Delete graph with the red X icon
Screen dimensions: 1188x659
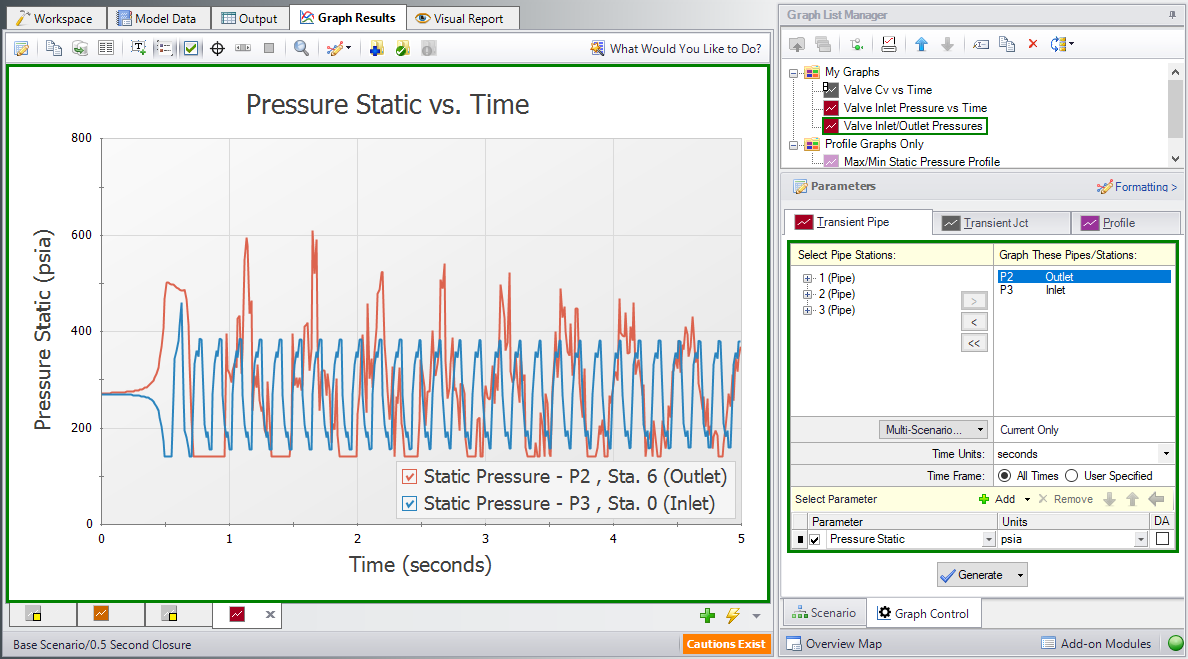1033,44
